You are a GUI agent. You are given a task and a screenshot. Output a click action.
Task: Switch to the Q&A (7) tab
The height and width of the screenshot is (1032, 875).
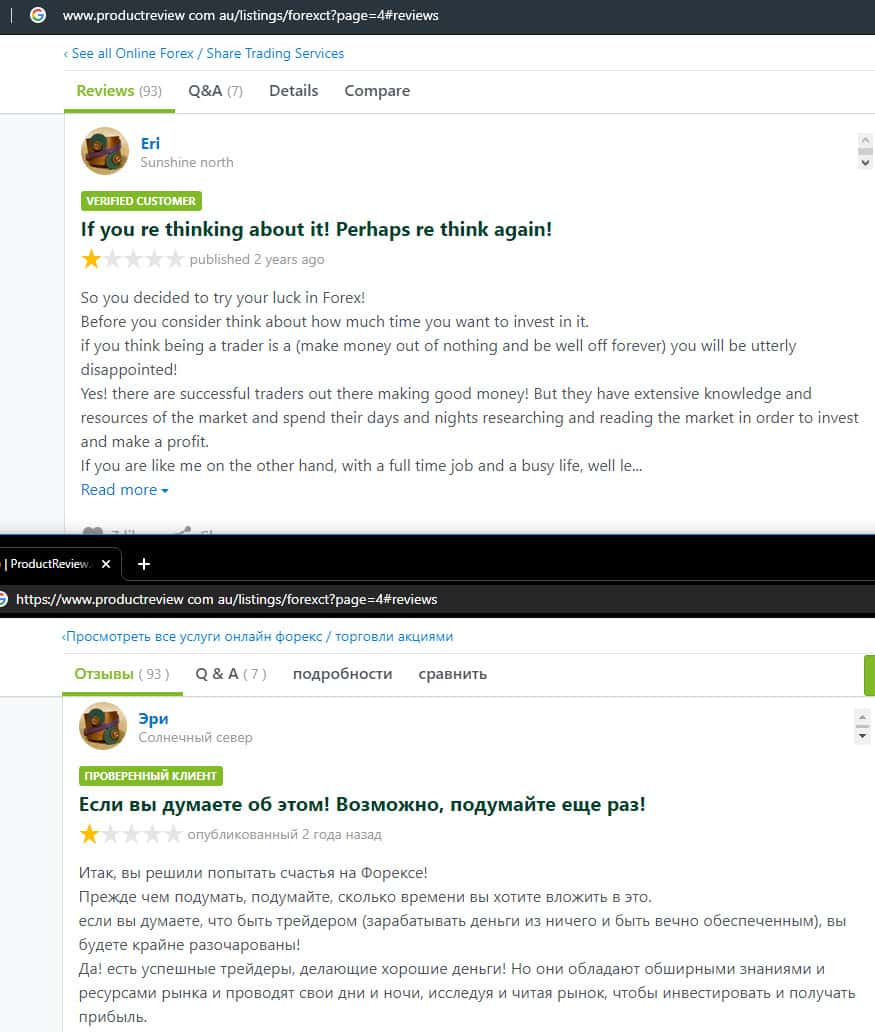coord(215,91)
